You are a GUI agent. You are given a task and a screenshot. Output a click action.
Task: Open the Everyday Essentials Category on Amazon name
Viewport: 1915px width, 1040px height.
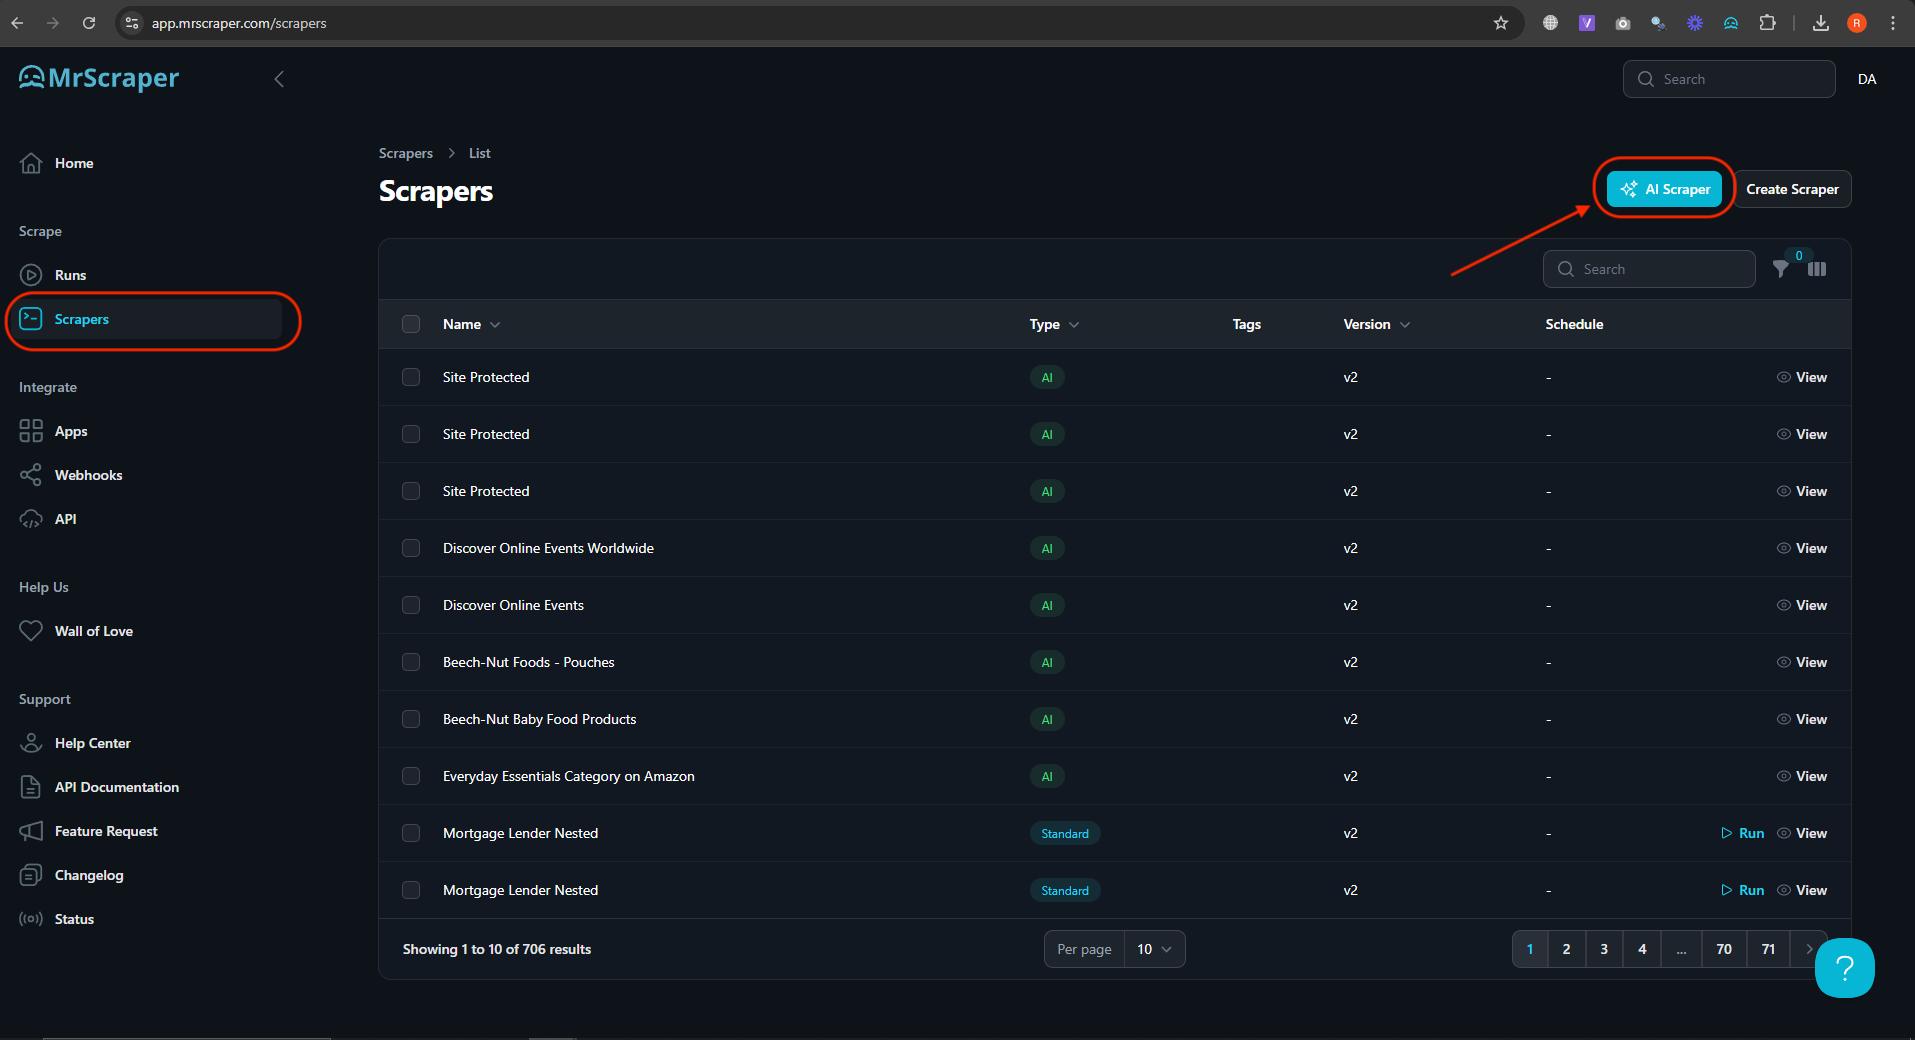tap(568, 776)
